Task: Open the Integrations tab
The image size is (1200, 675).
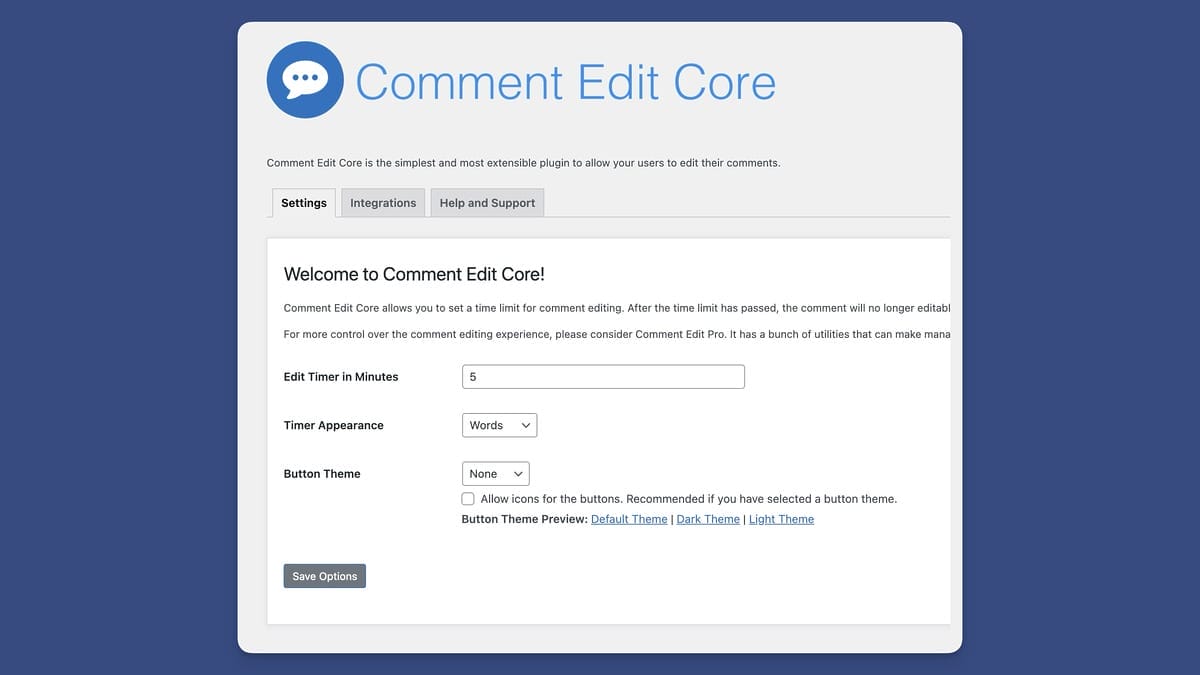Action: pyautogui.click(x=383, y=203)
